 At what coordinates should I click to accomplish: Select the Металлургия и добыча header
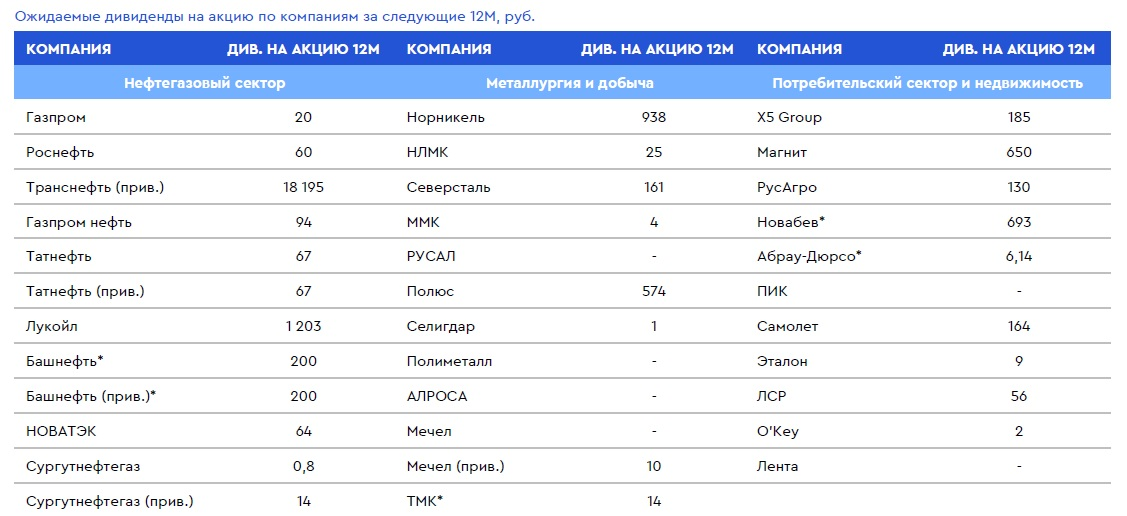coord(570,83)
